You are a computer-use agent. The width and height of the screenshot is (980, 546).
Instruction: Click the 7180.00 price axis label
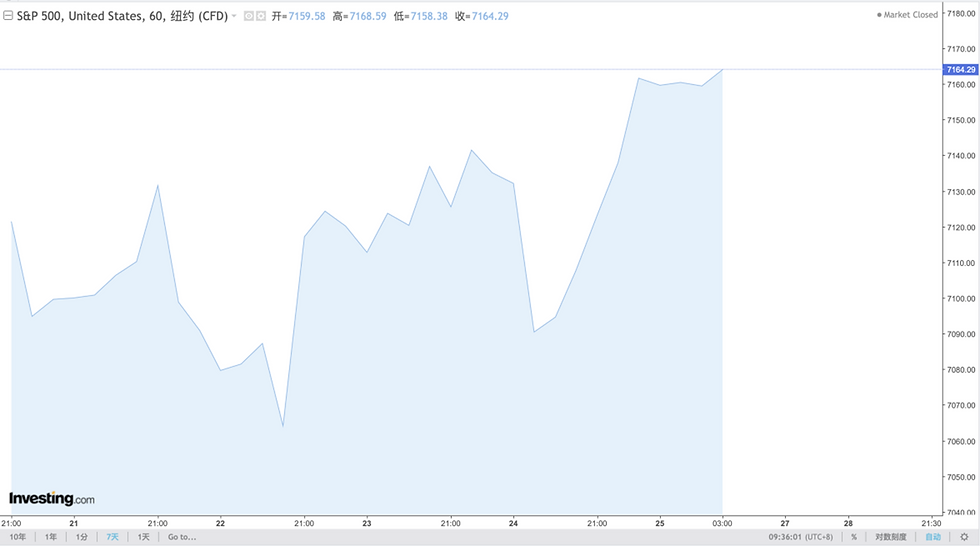[x=961, y=13]
